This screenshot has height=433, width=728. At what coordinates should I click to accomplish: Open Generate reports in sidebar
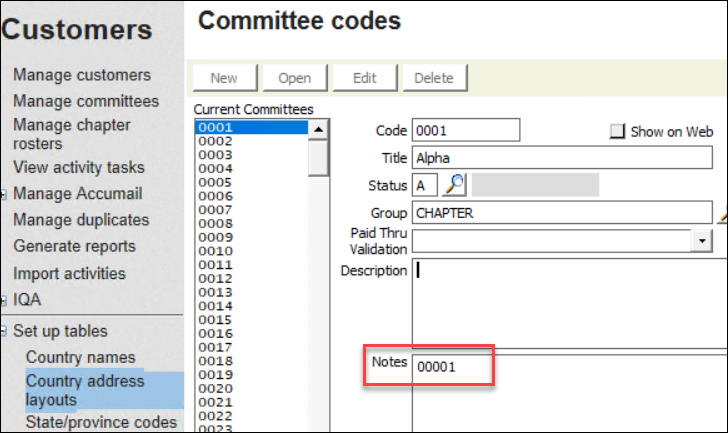74,246
